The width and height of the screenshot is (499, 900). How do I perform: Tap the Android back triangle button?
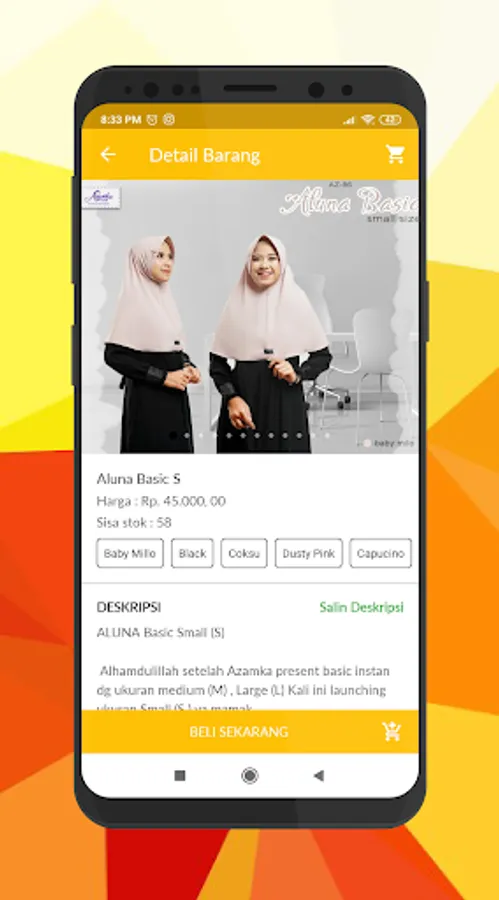319,776
